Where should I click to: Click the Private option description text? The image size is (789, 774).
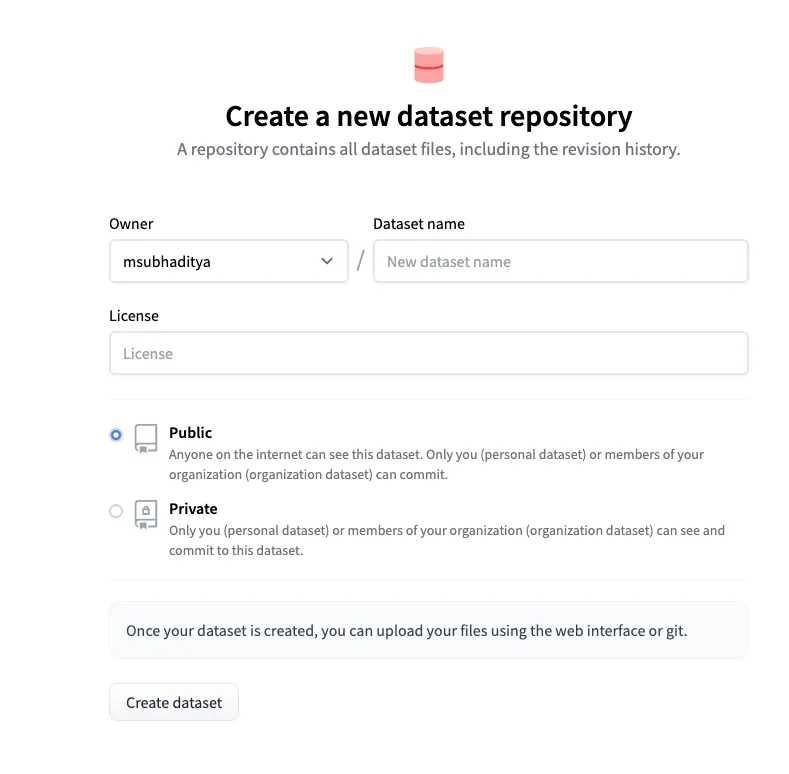click(446, 540)
